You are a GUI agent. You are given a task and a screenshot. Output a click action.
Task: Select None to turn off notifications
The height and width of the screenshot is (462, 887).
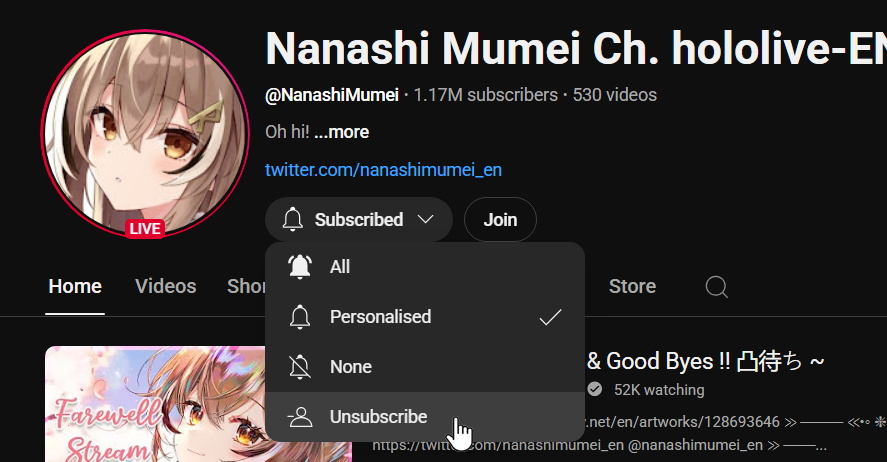click(425, 366)
